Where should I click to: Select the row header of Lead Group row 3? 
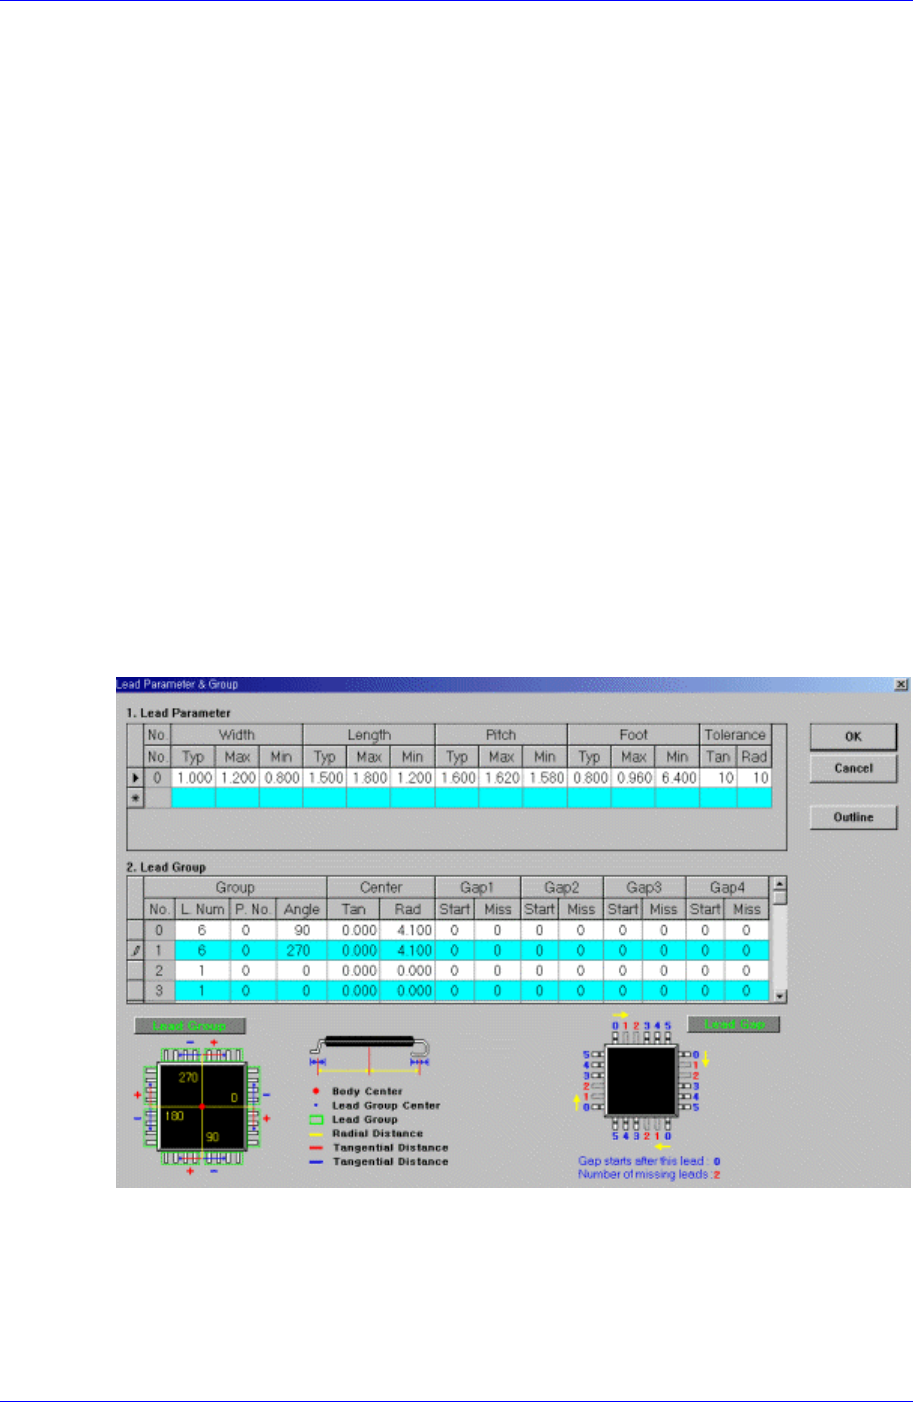coord(136,990)
